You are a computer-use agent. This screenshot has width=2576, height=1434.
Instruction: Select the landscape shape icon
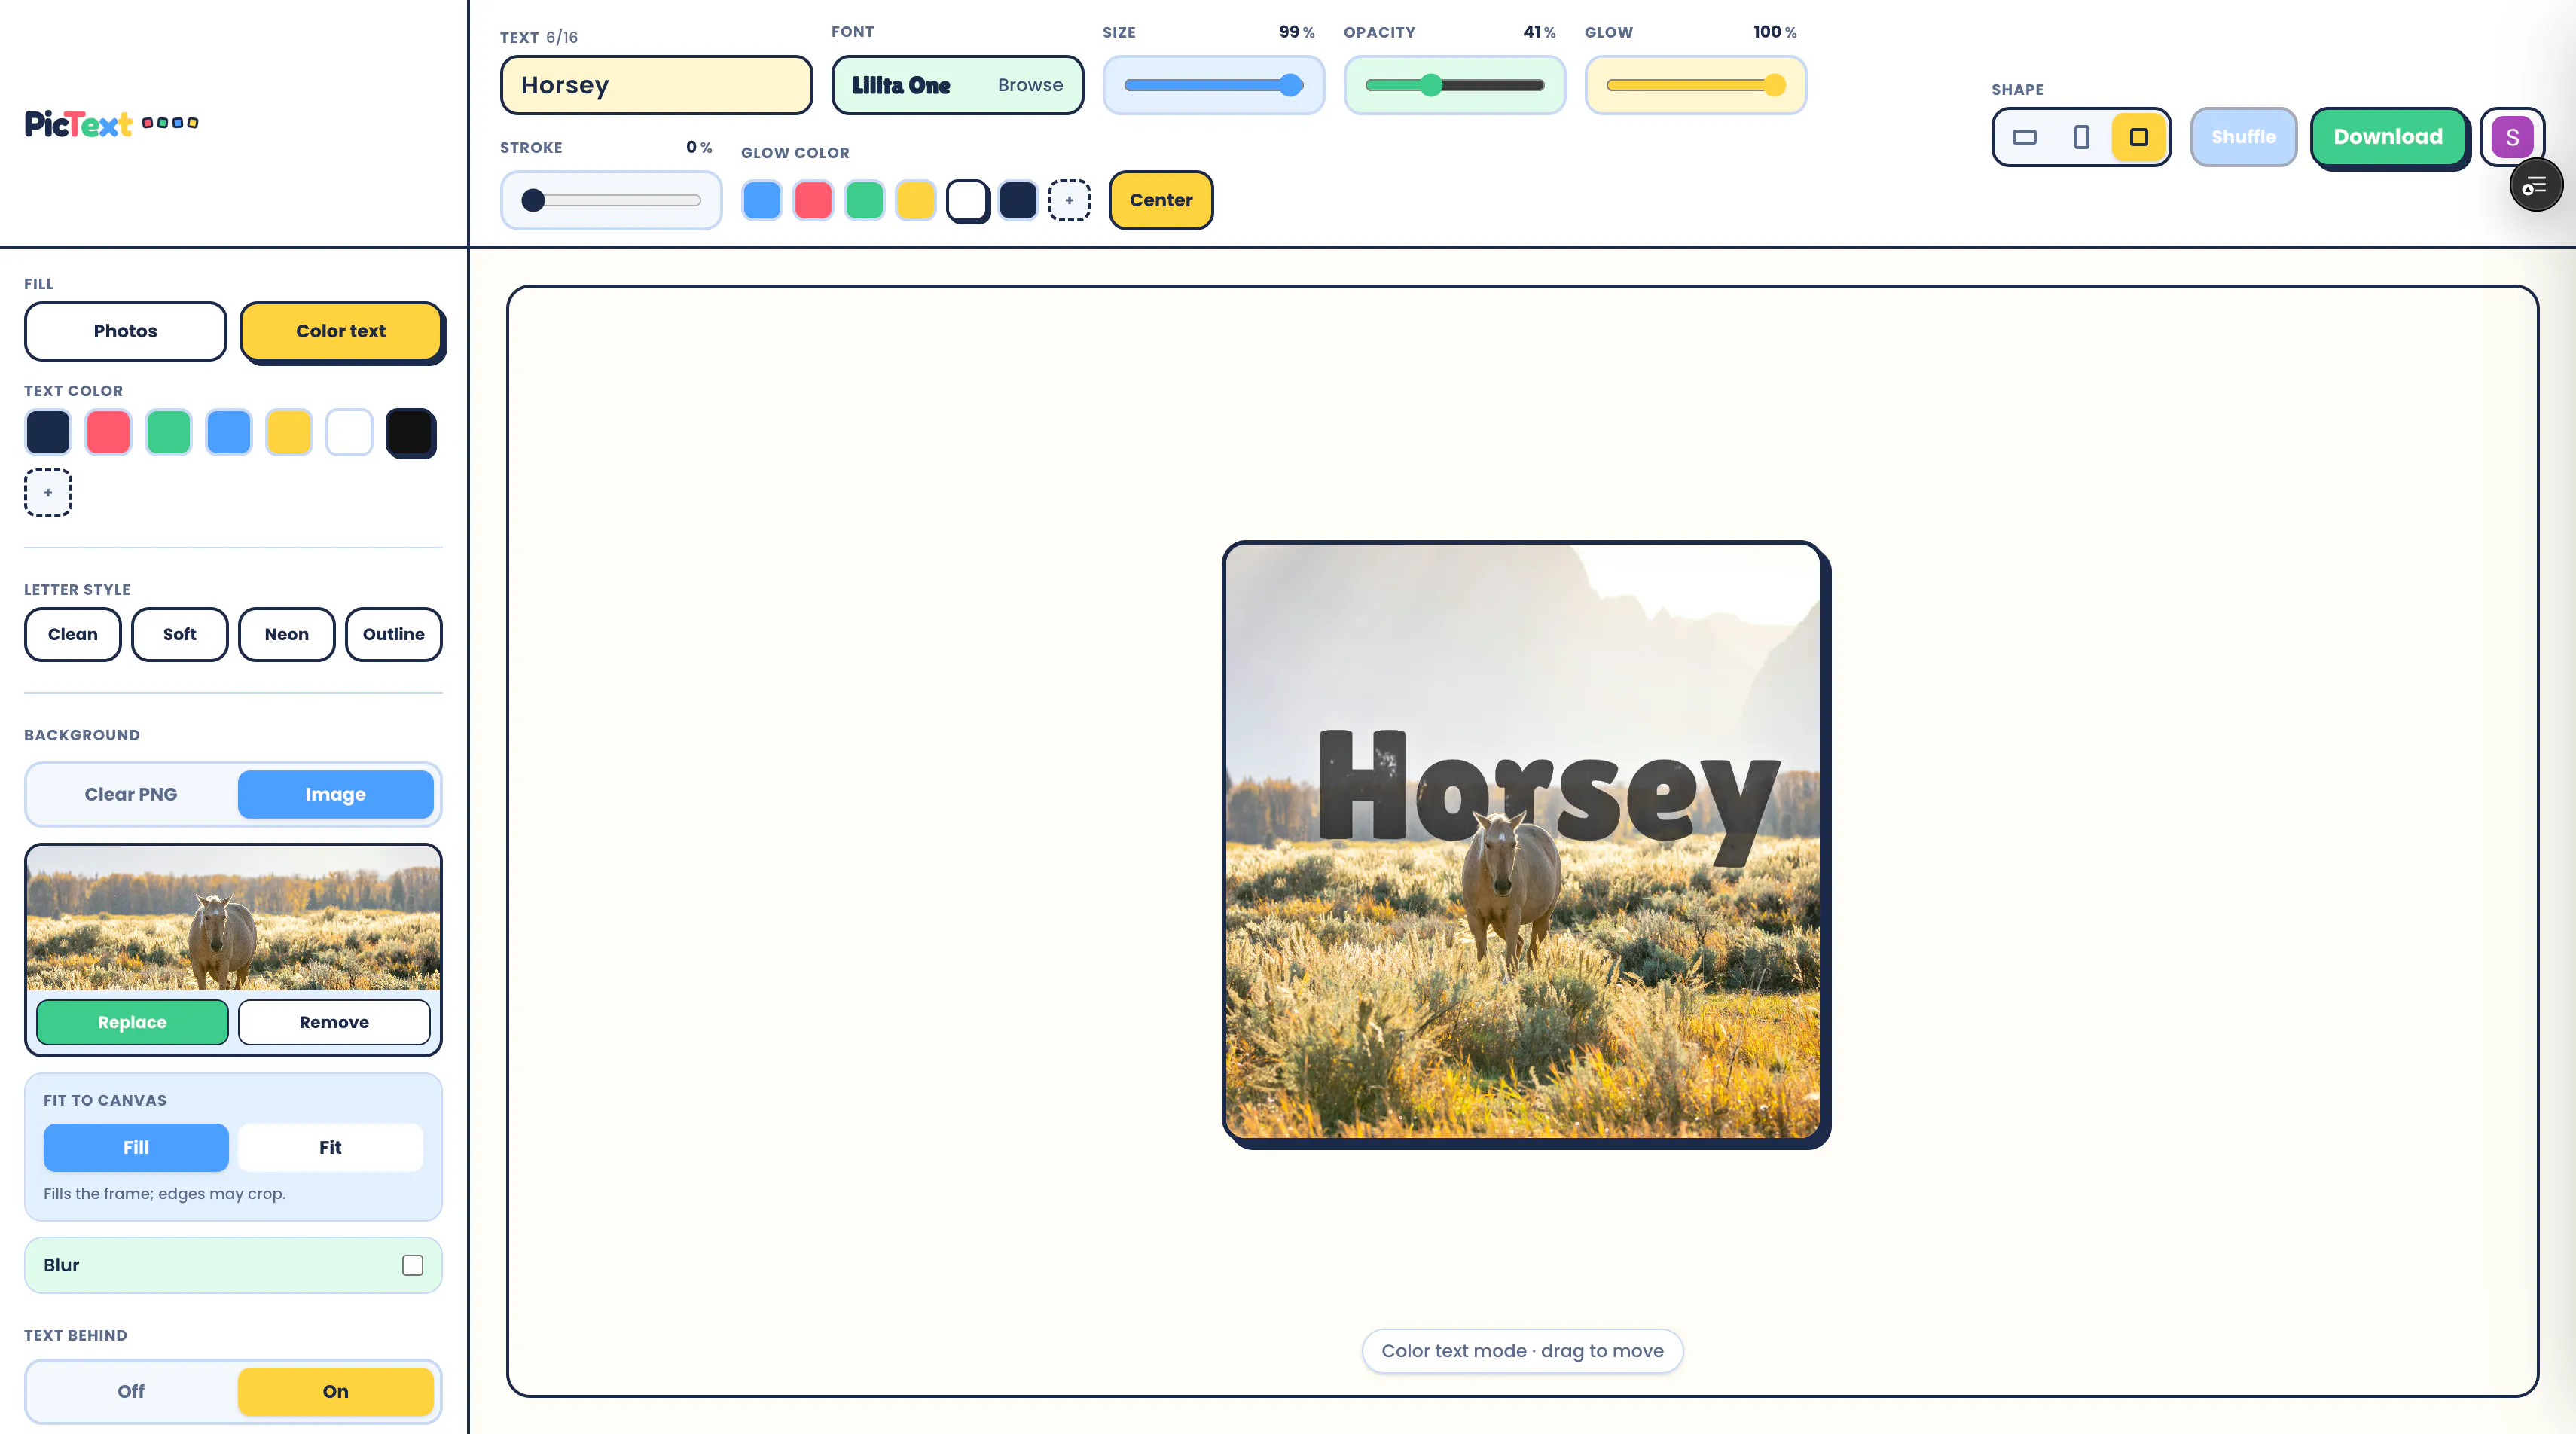click(2024, 137)
